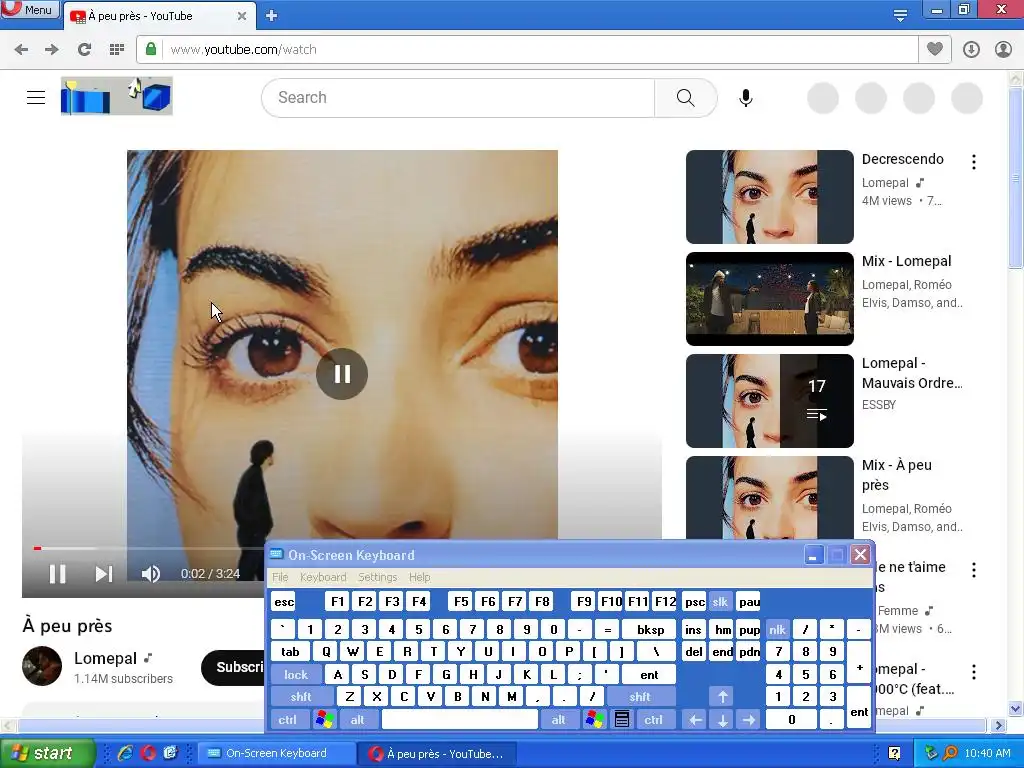This screenshot has height=768, width=1024.
Task: Toggle the left shft key
Action: click(301, 697)
